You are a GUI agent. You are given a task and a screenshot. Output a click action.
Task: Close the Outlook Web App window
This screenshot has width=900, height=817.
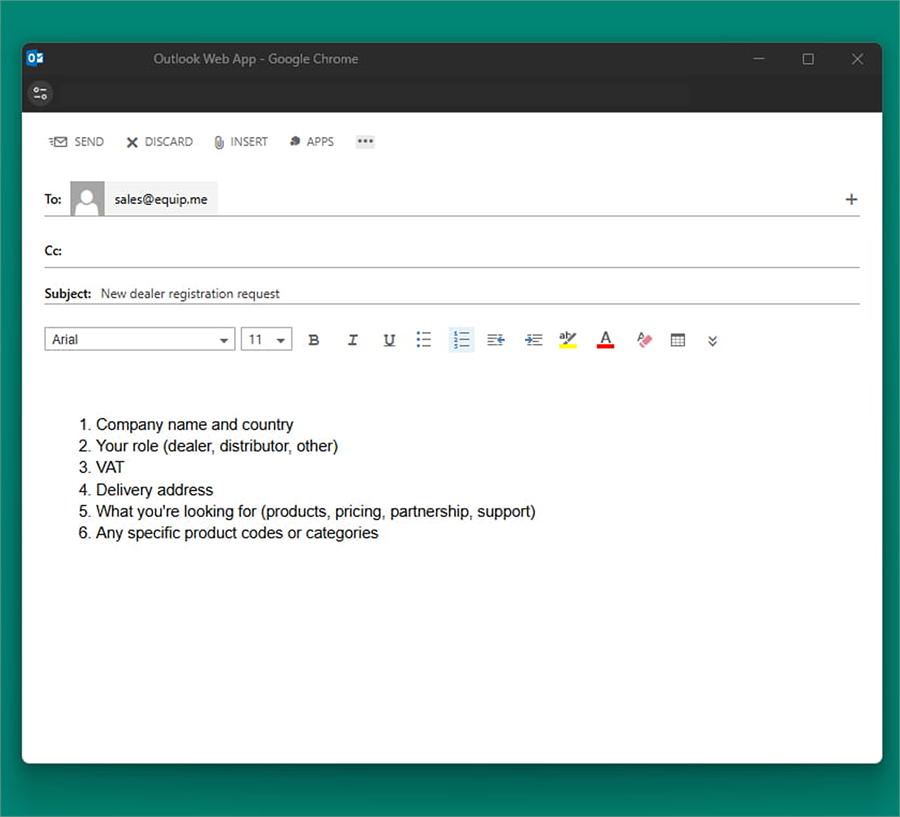pos(858,59)
